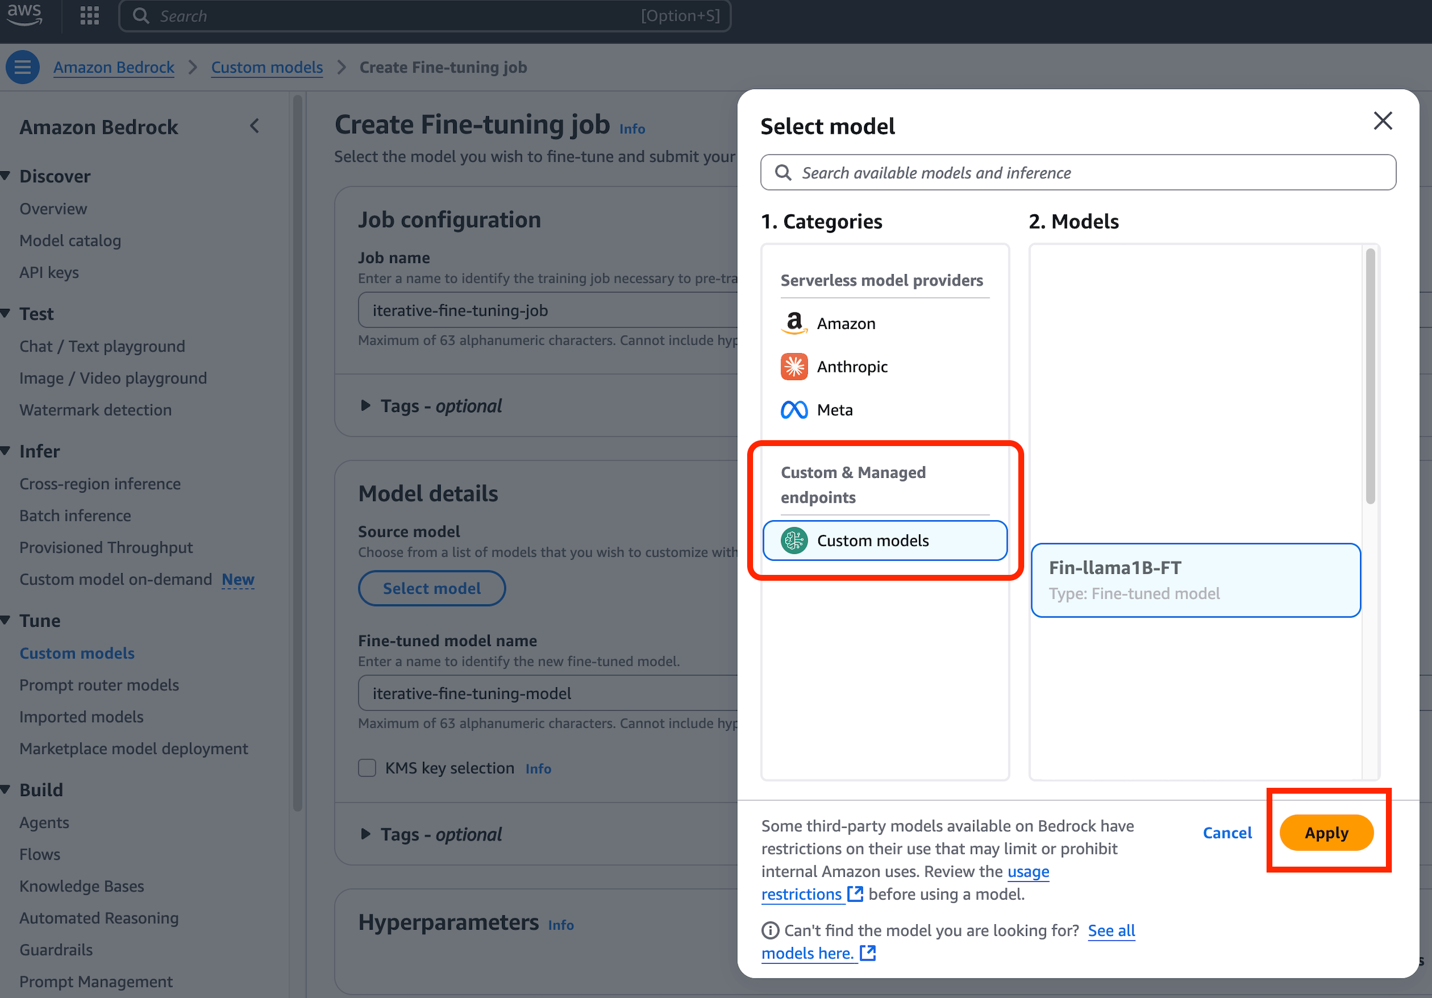1432x998 pixels.
Task: Select the Meta provider icon
Action: 793,409
